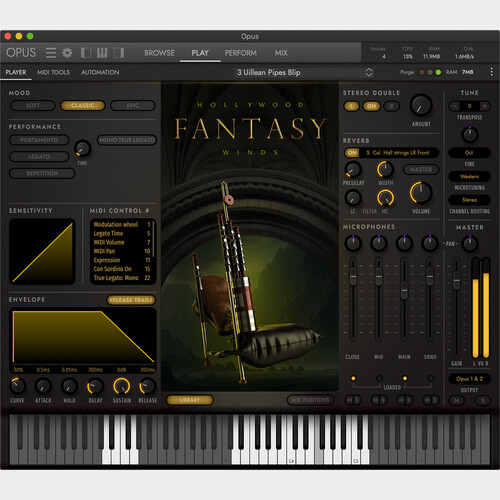The image size is (500, 500).
Task: Click the Fine tune knob
Action: point(470,135)
